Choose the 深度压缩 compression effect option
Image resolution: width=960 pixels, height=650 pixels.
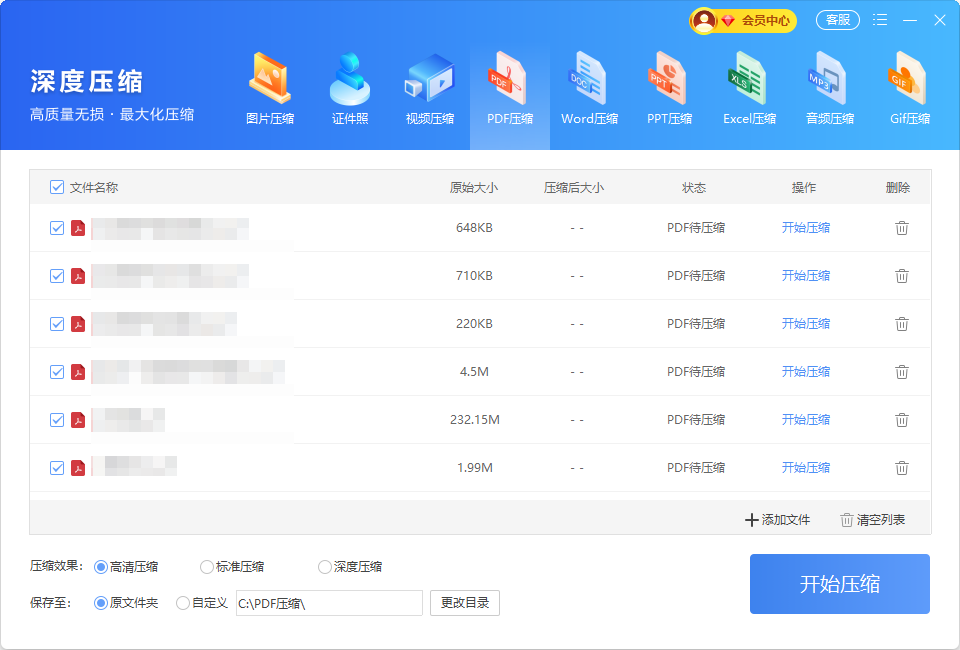325,567
